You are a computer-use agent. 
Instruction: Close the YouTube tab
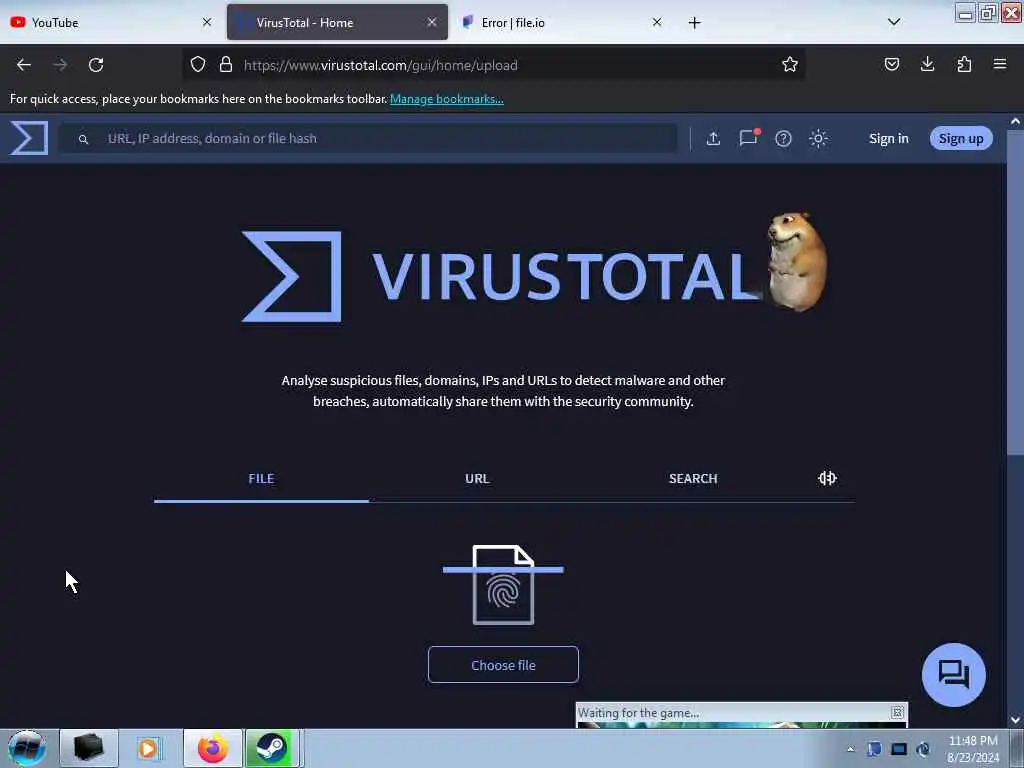(207, 22)
